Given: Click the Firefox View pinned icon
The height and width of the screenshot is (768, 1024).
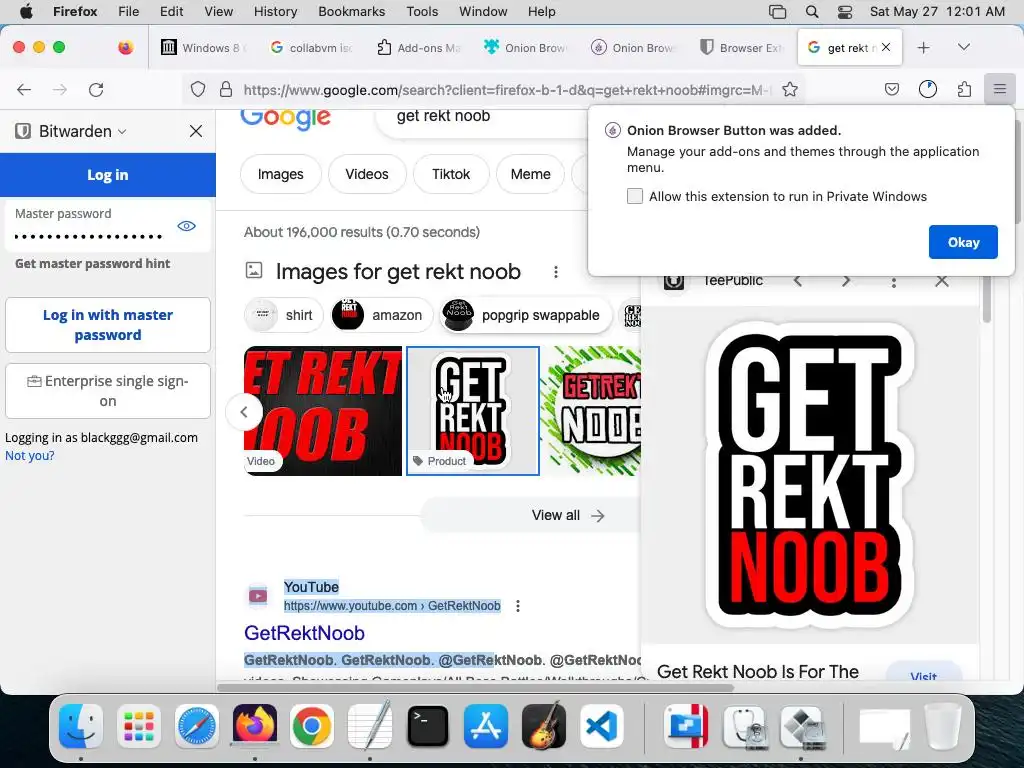Looking at the screenshot, I should pos(126,47).
